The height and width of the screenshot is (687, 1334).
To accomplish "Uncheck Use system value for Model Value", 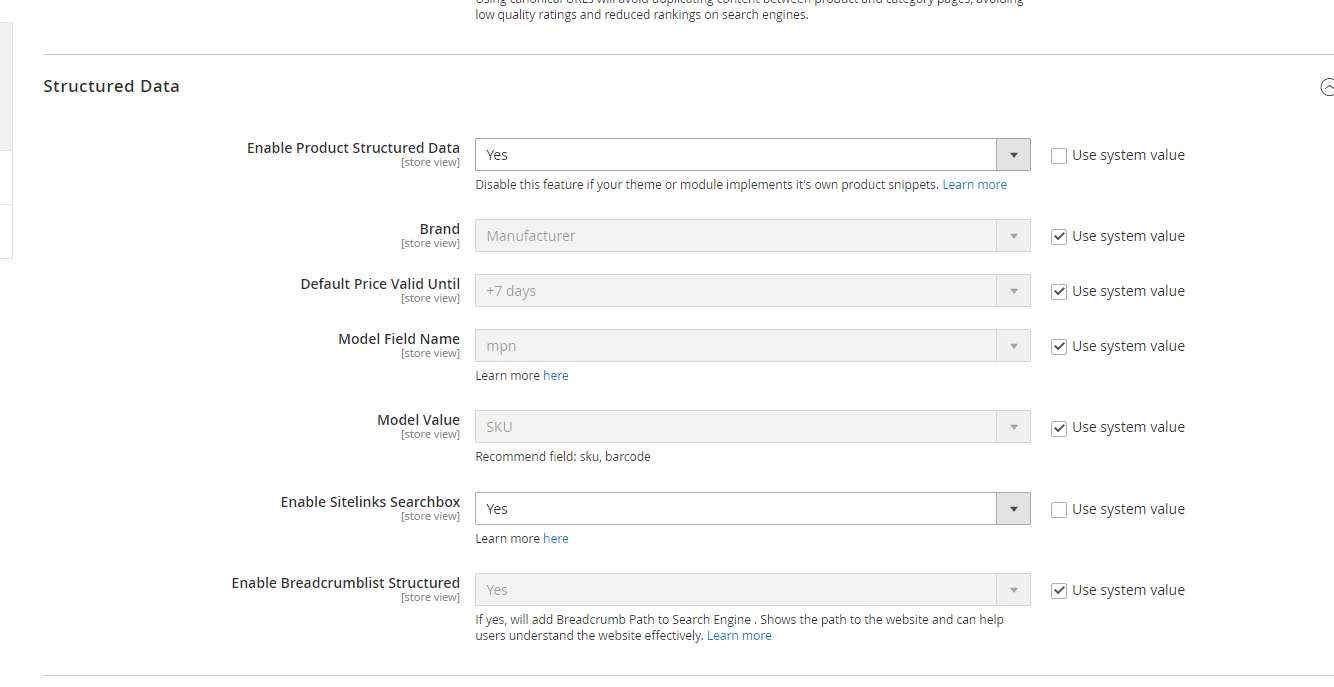I will (x=1059, y=428).
